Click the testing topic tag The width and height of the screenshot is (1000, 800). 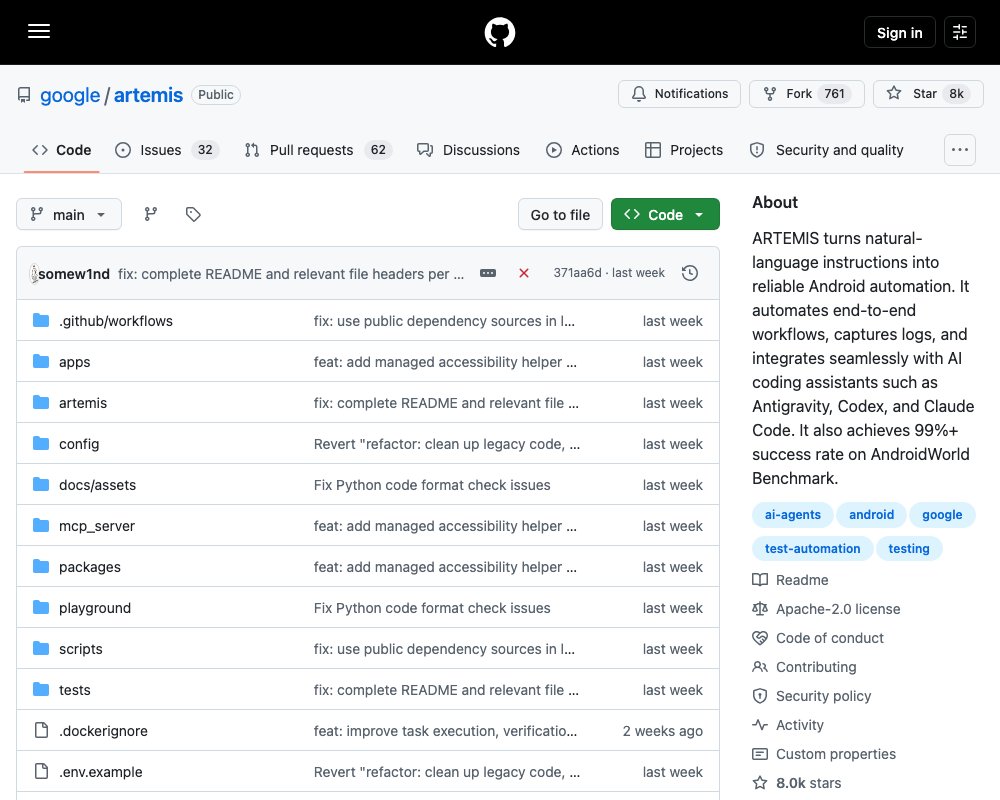pos(909,549)
